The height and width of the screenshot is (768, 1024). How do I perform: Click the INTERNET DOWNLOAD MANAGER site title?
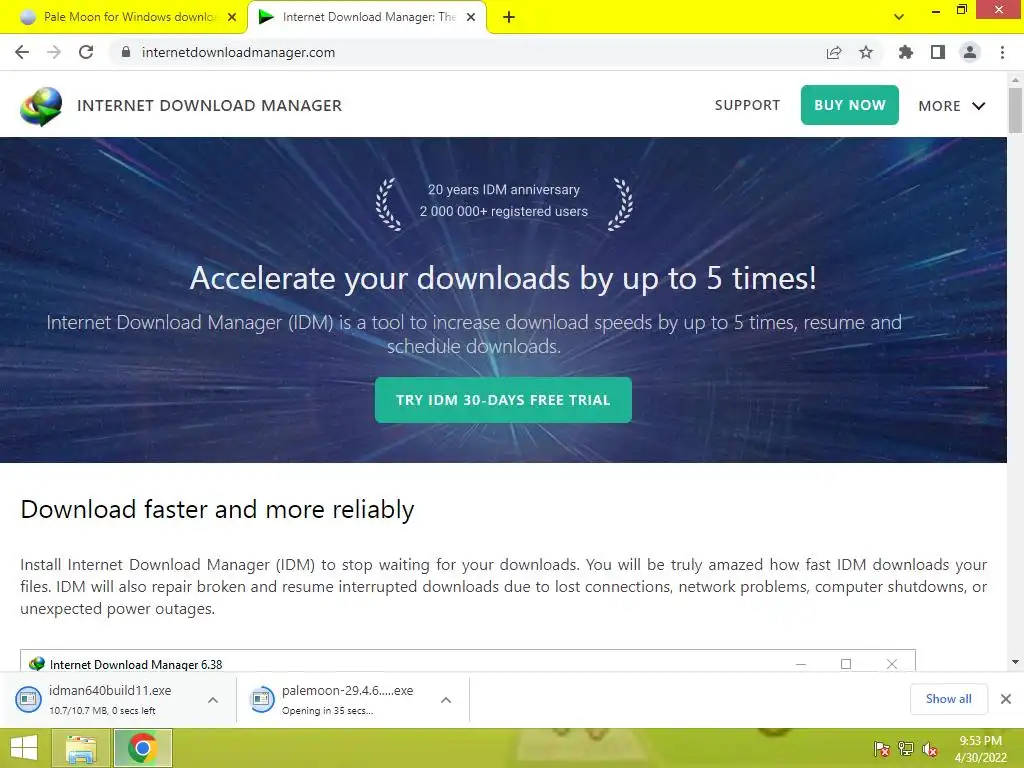click(210, 105)
